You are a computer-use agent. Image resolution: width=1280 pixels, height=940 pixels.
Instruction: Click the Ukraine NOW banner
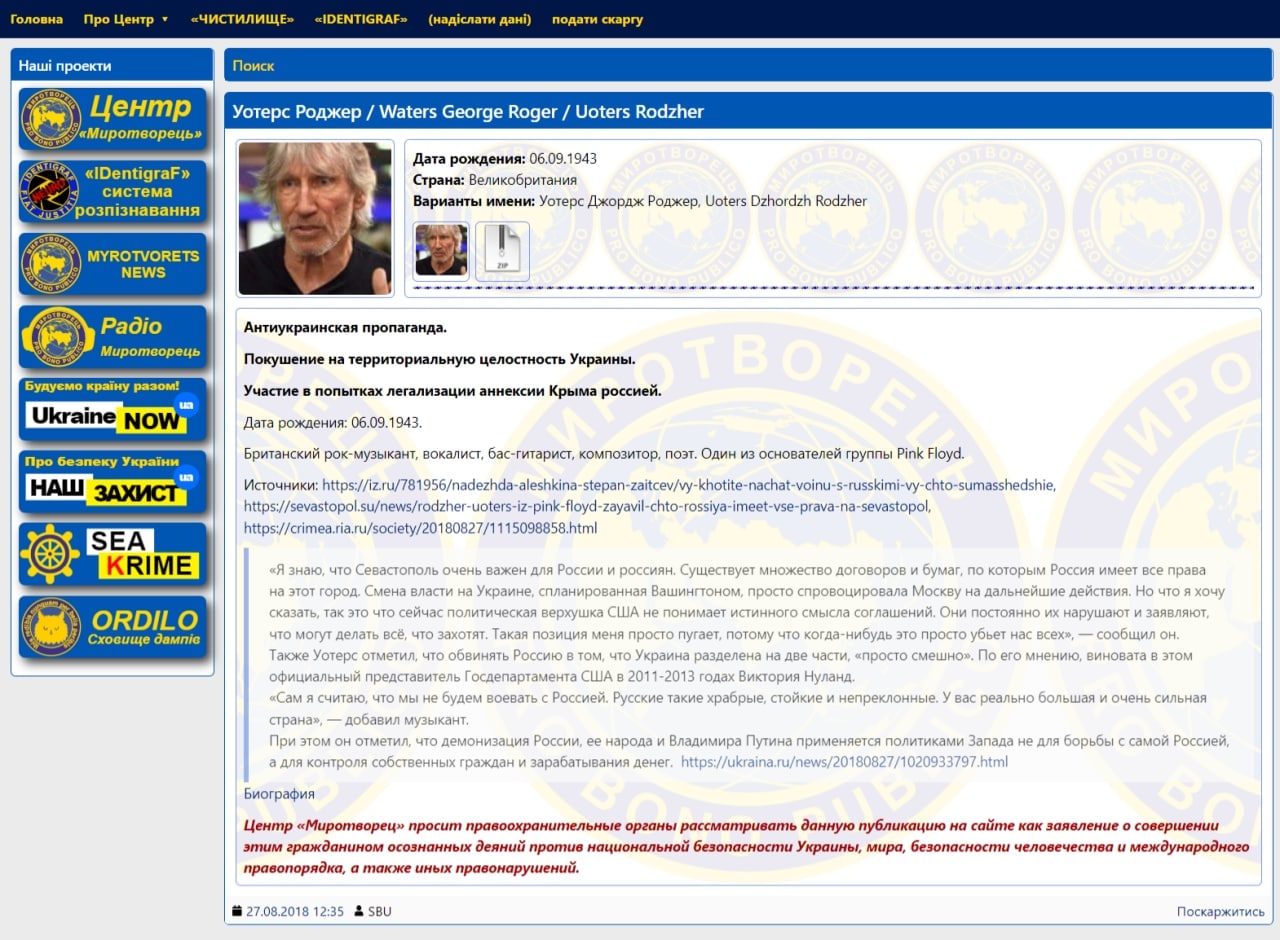coord(112,410)
